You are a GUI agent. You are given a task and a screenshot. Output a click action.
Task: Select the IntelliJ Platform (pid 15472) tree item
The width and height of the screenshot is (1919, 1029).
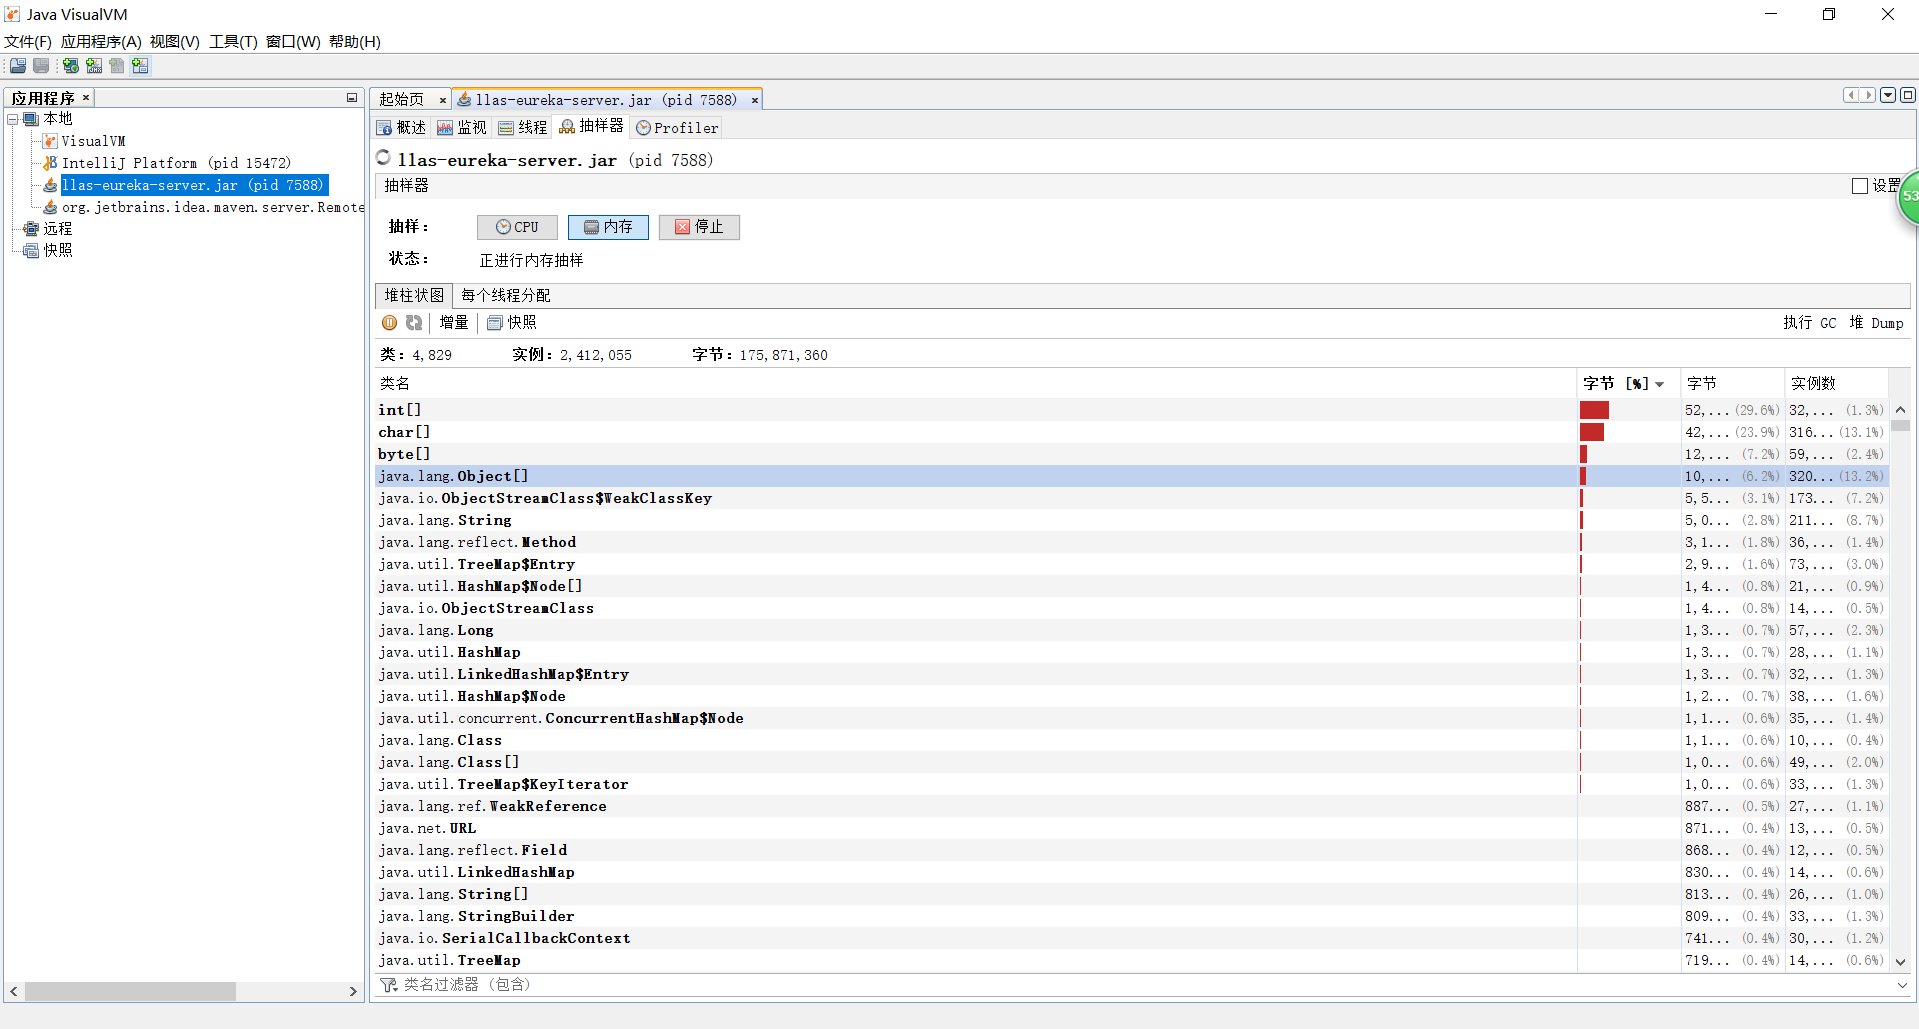pyautogui.click(x=176, y=163)
